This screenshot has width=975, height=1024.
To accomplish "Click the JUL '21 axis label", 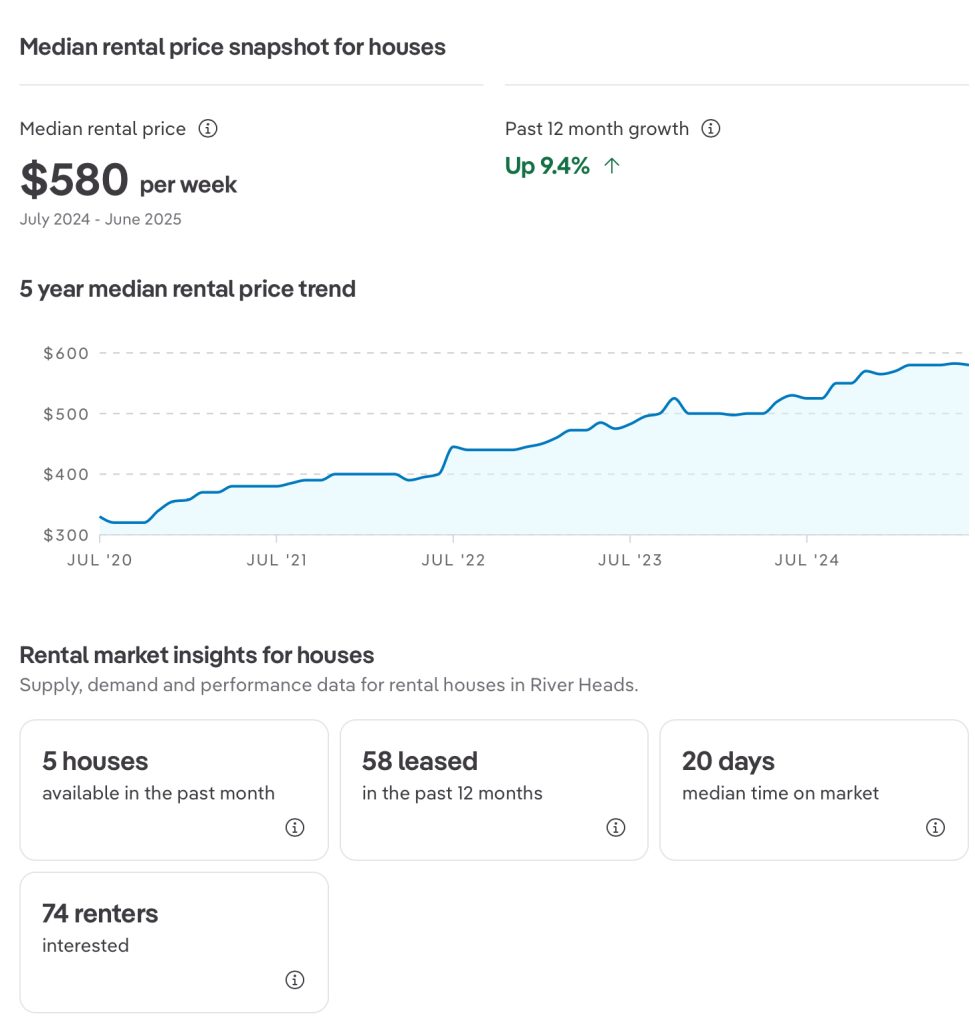I will [276, 560].
